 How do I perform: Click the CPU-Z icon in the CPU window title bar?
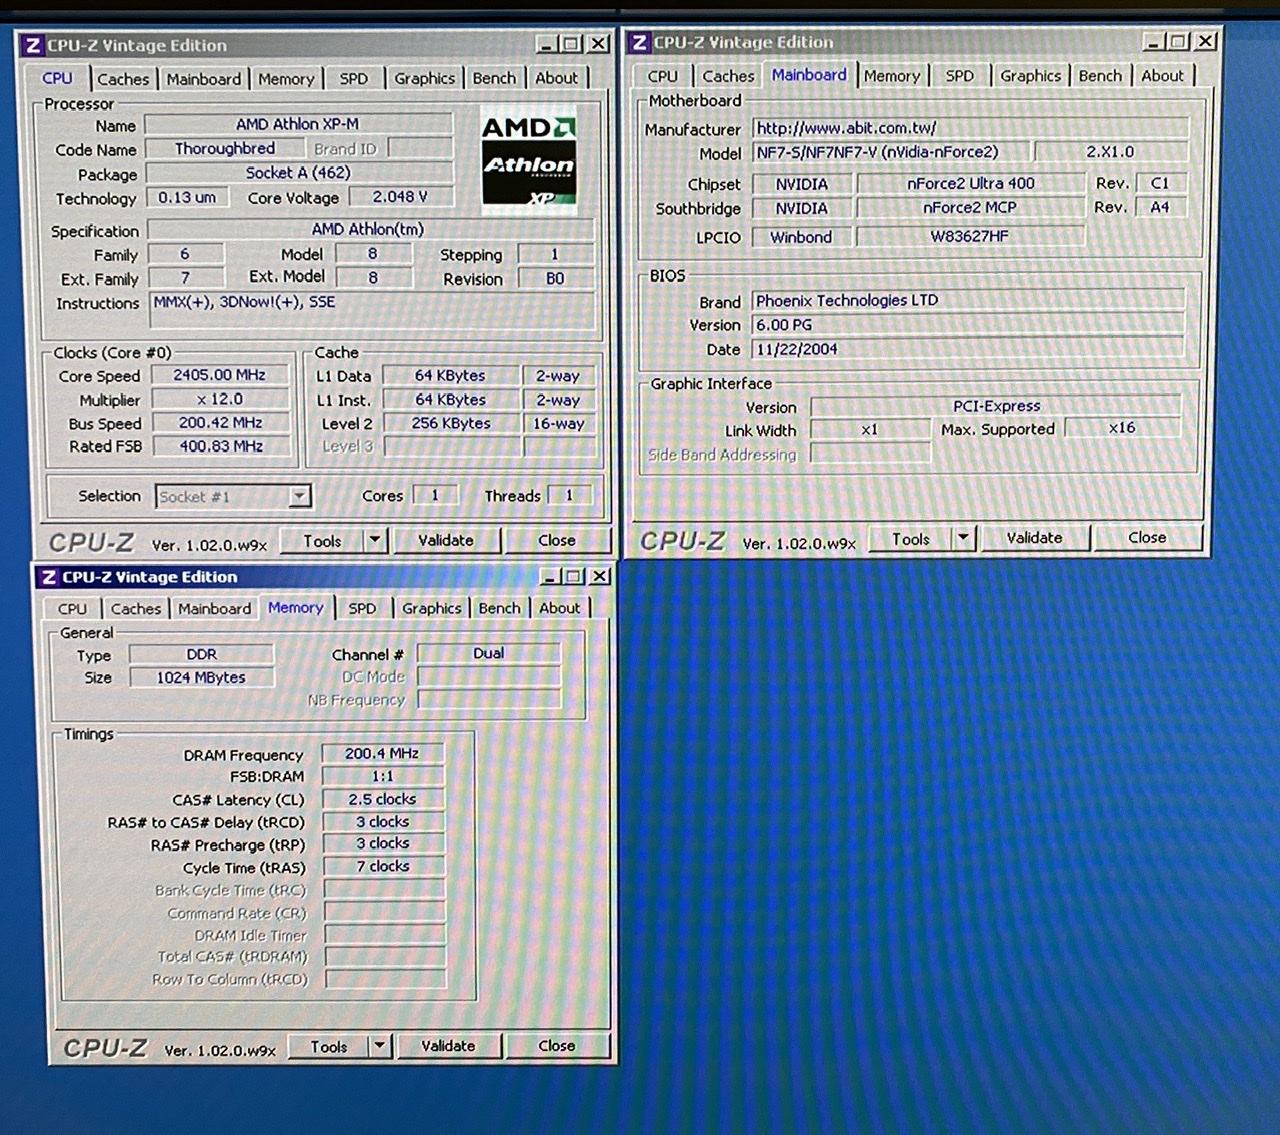tap(32, 45)
